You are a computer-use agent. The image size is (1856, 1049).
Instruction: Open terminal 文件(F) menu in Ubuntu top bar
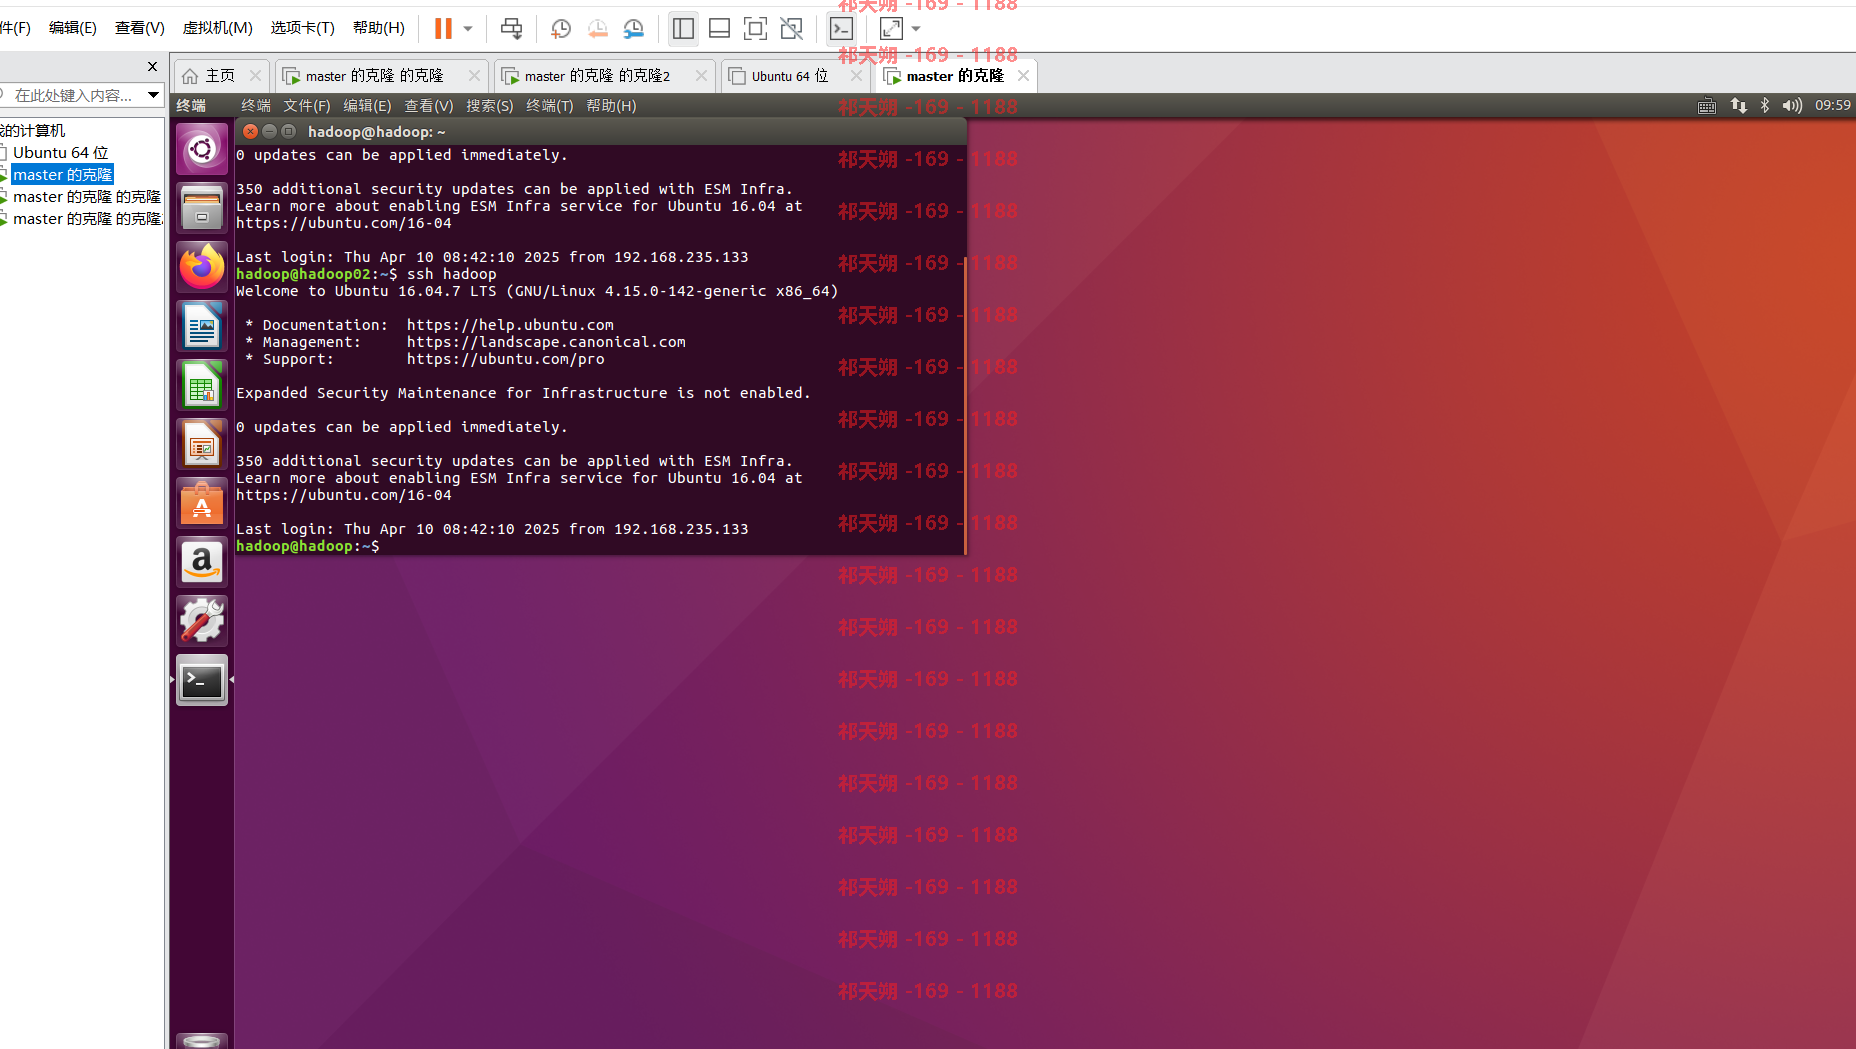pos(306,106)
